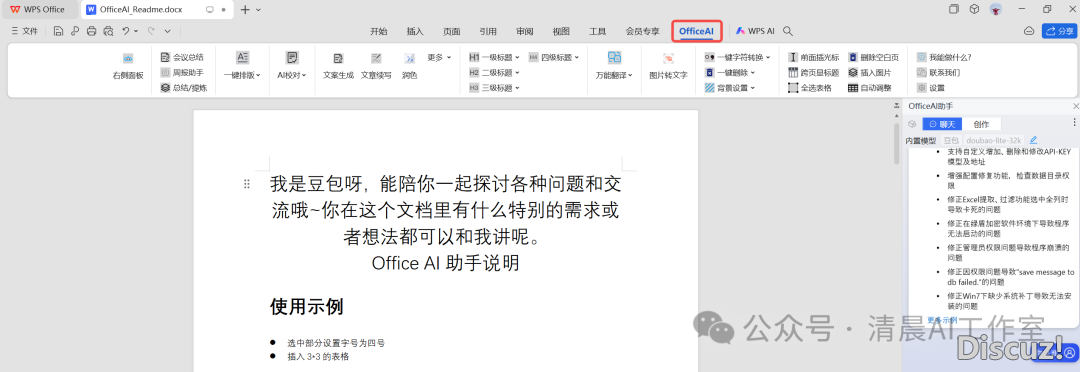Screen dimensions: 1080x372
Task: Click the edit pencil icon beside doubao-lite-32k
Action: tap(1032, 140)
